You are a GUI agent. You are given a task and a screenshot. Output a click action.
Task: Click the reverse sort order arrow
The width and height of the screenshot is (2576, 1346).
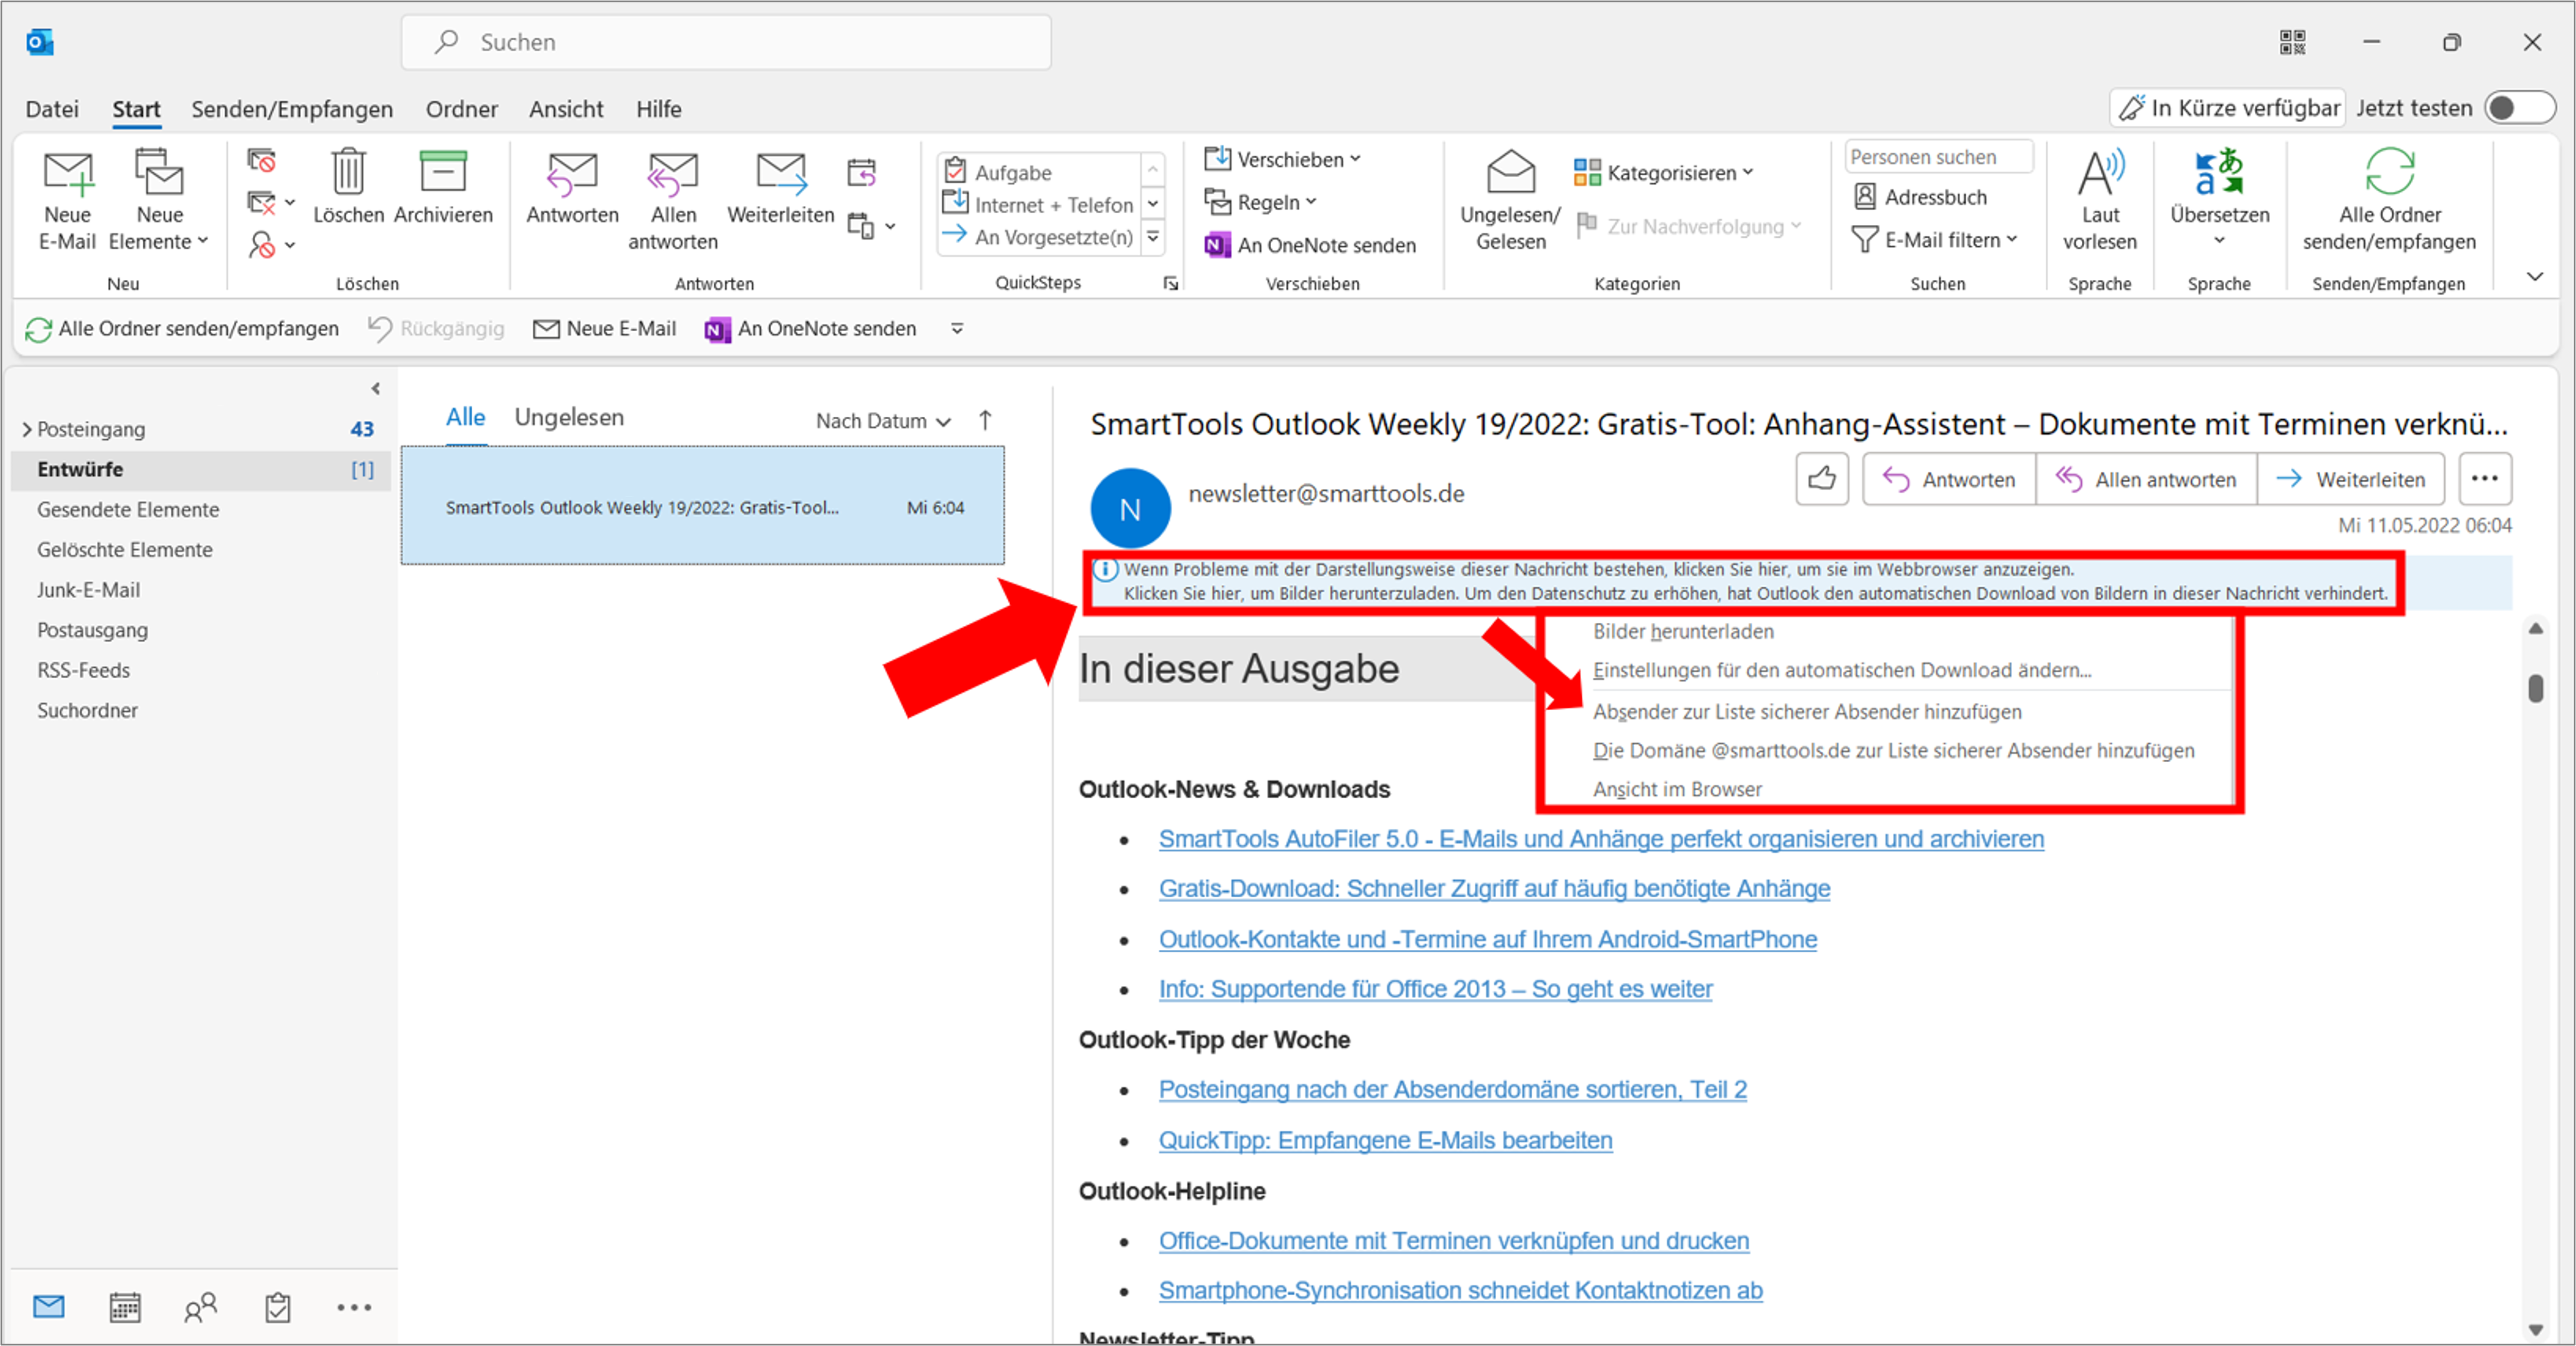point(985,420)
